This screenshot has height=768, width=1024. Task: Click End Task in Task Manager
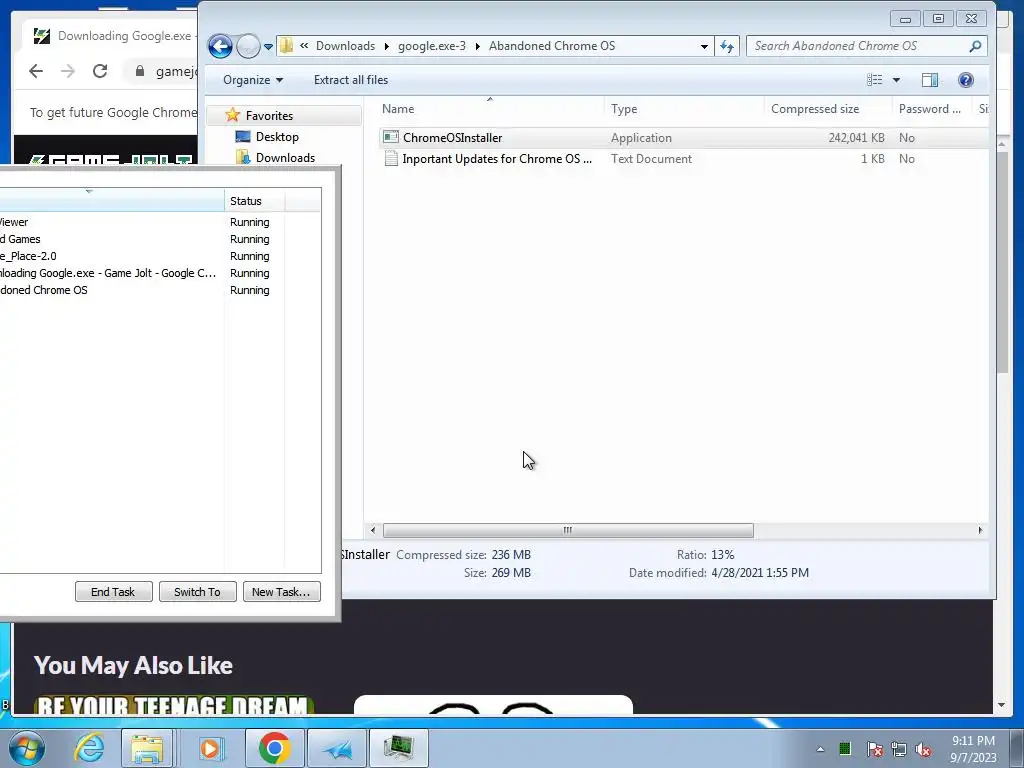click(x=113, y=592)
